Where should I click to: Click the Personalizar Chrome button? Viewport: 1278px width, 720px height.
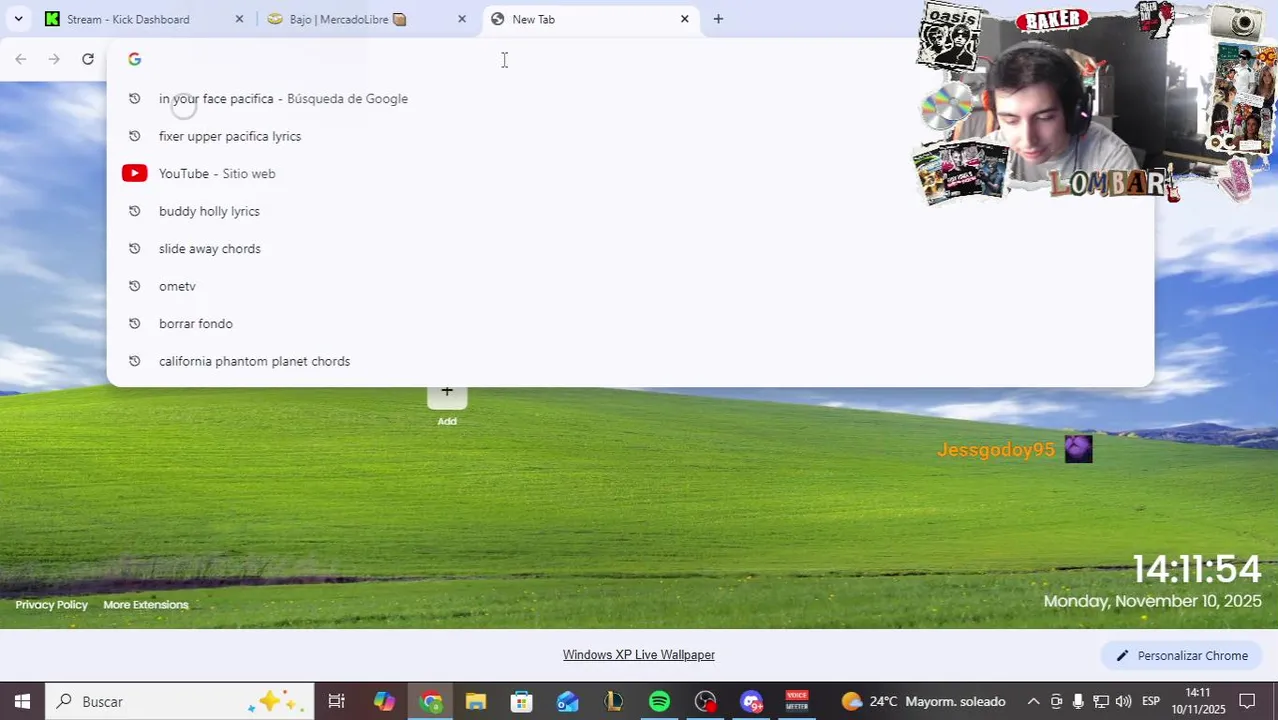[x=1182, y=656]
